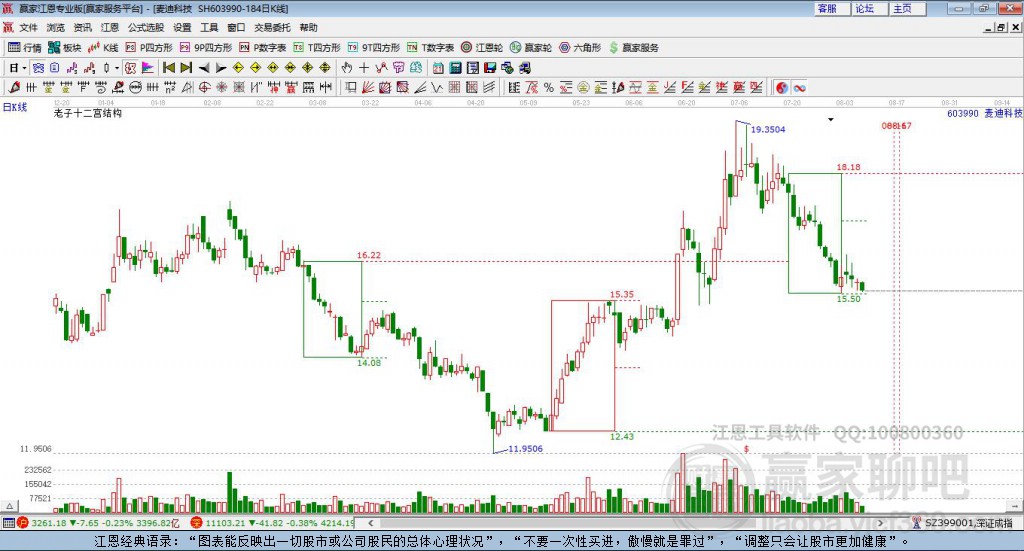The height and width of the screenshot is (551, 1024).
Task: Open the 帮助 menu
Action: (x=308, y=27)
